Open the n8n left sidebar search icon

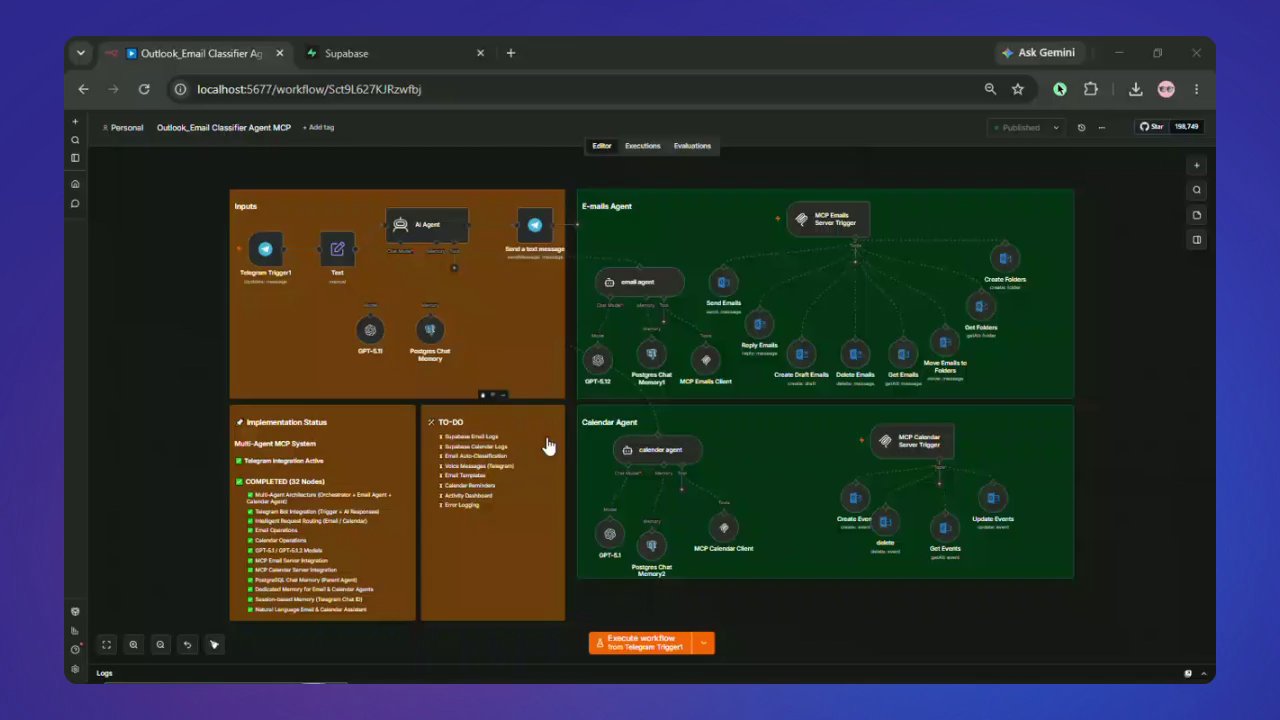[x=75, y=140]
